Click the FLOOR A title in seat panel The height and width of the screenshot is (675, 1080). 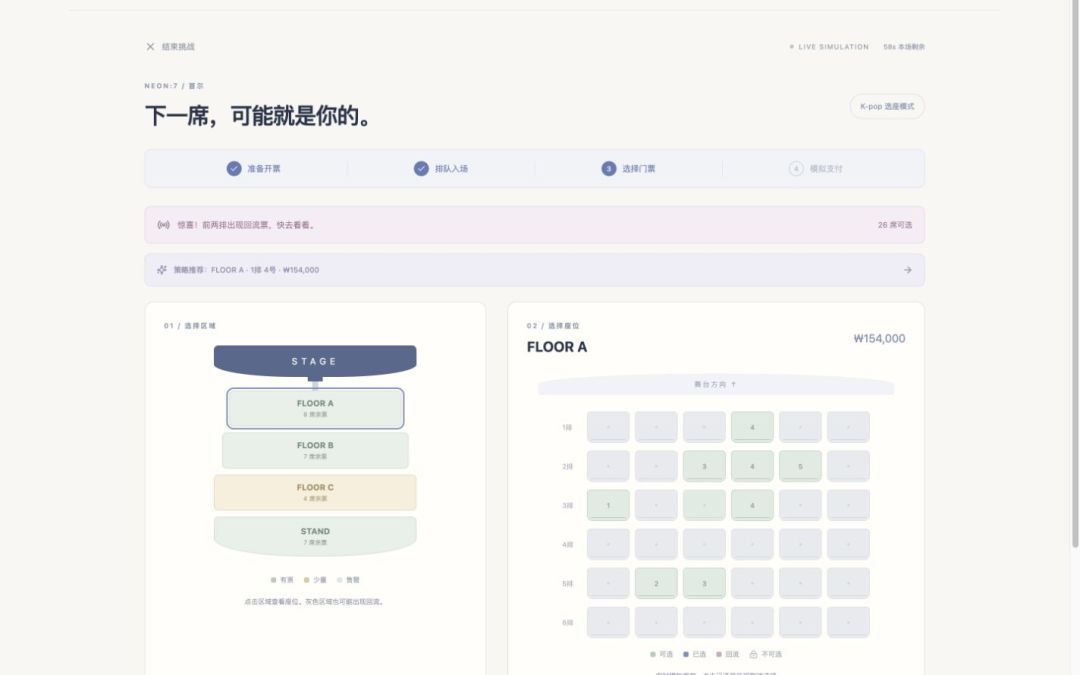click(557, 347)
